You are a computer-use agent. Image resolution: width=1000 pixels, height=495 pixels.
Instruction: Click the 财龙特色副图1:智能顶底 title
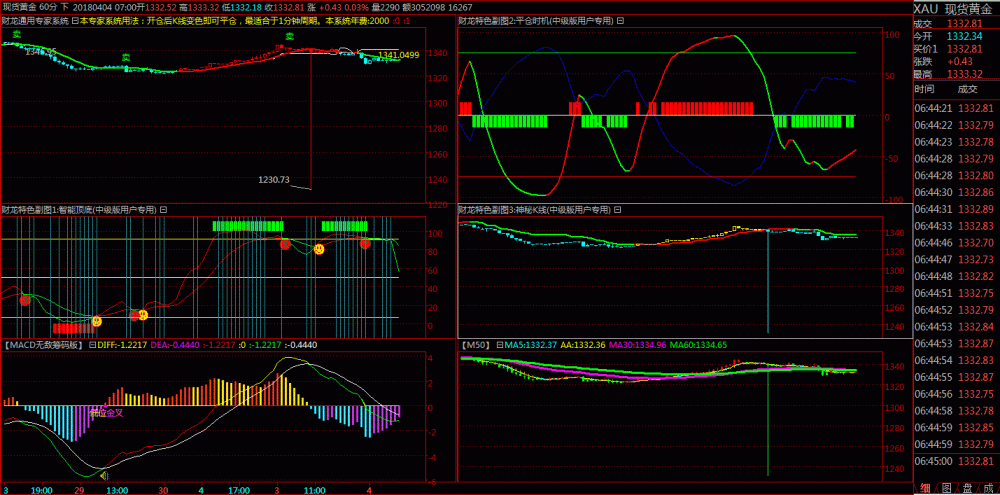click(79, 209)
